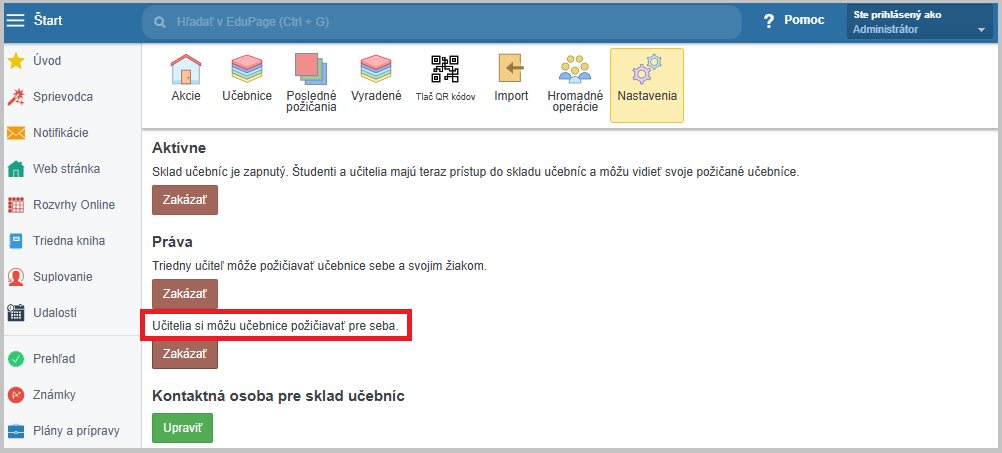The image size is (1002, 453).
Task: Select the Nastavenia gears tab
Action: click(647, 85)
